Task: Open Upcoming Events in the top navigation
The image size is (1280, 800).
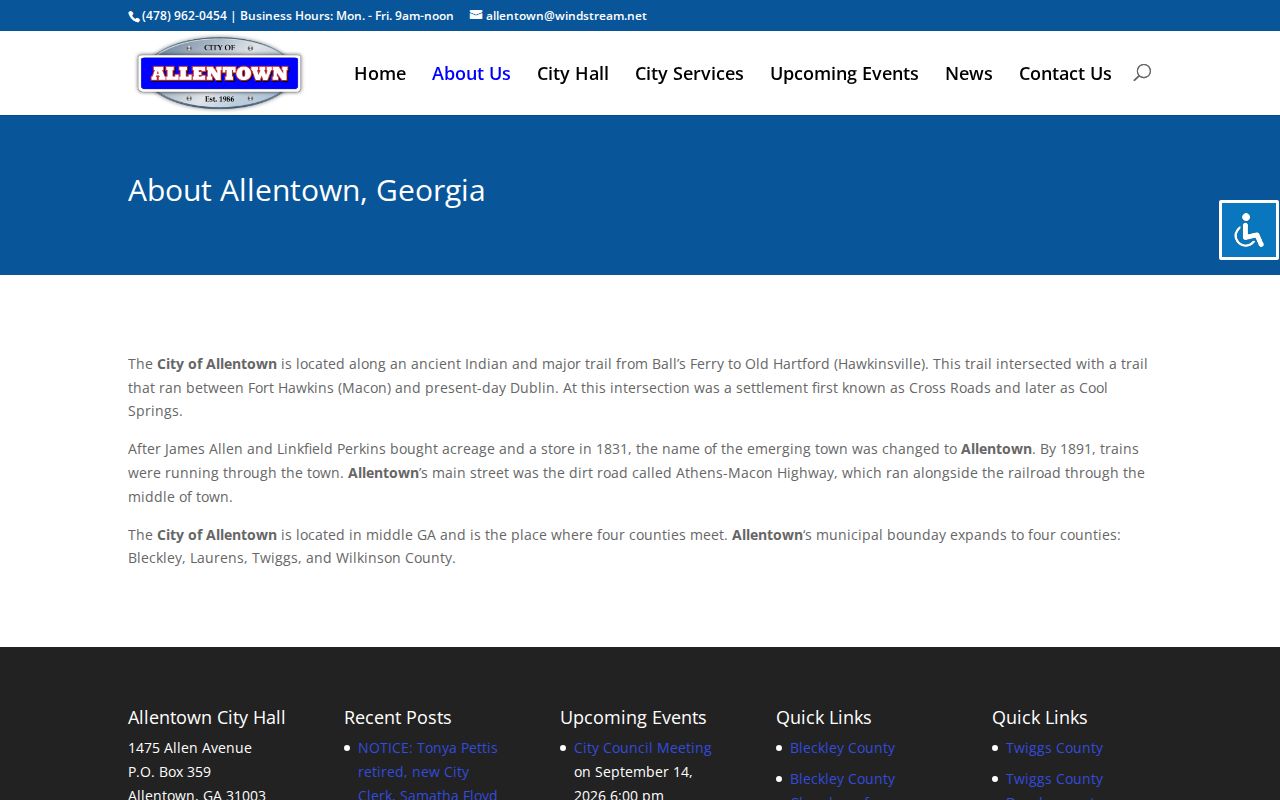Action: [844, 73]
